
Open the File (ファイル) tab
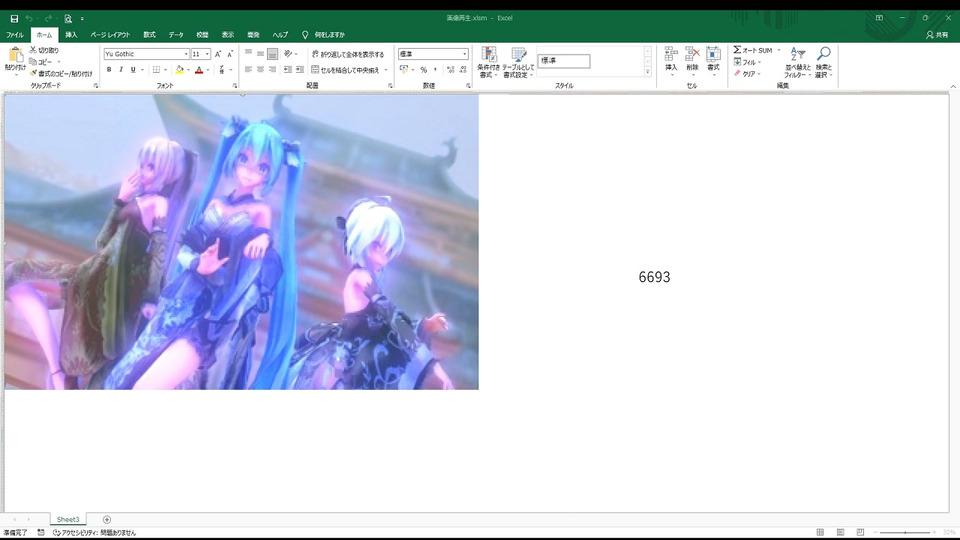click(15, 35)
